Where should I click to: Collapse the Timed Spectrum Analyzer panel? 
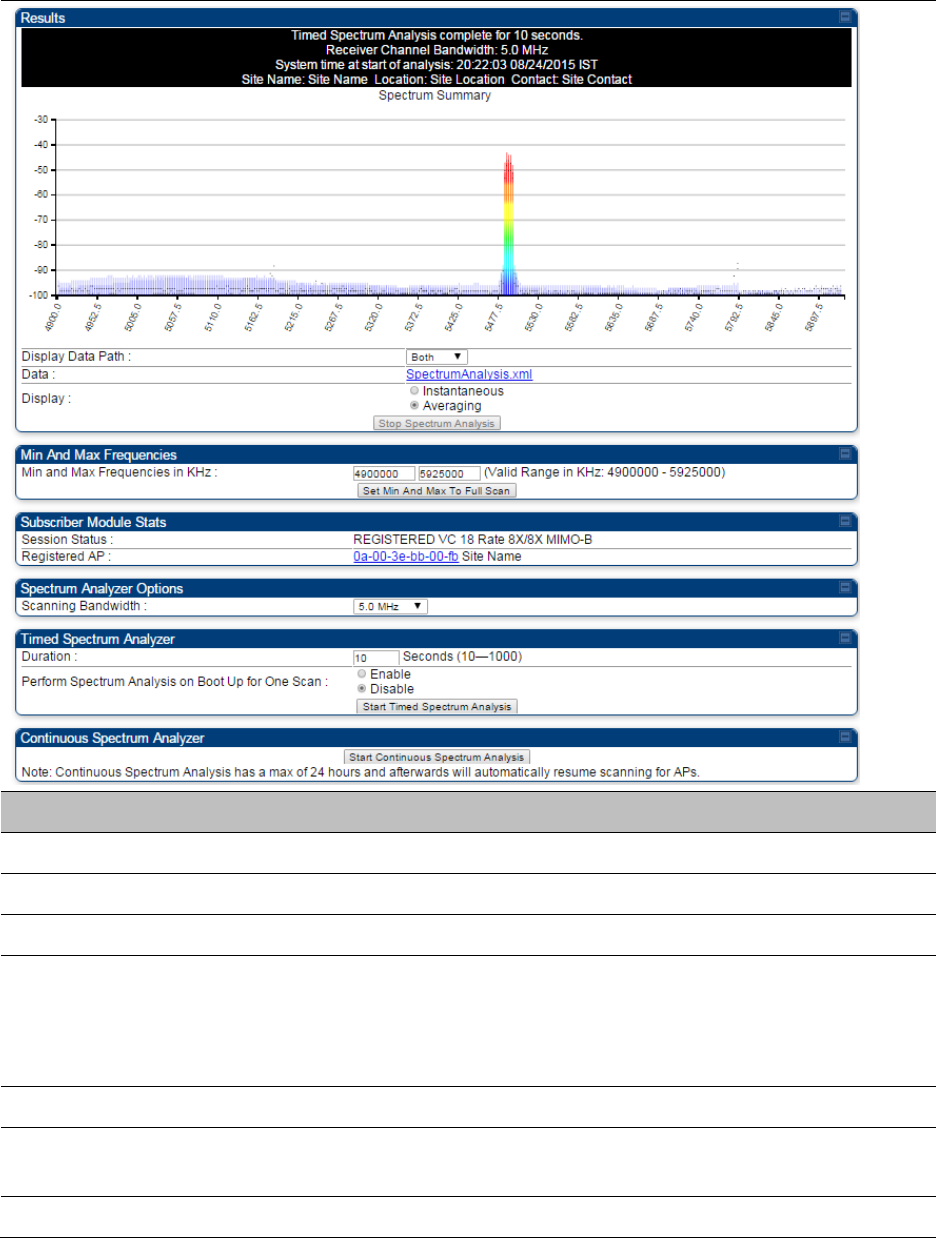tap(845, 638)
